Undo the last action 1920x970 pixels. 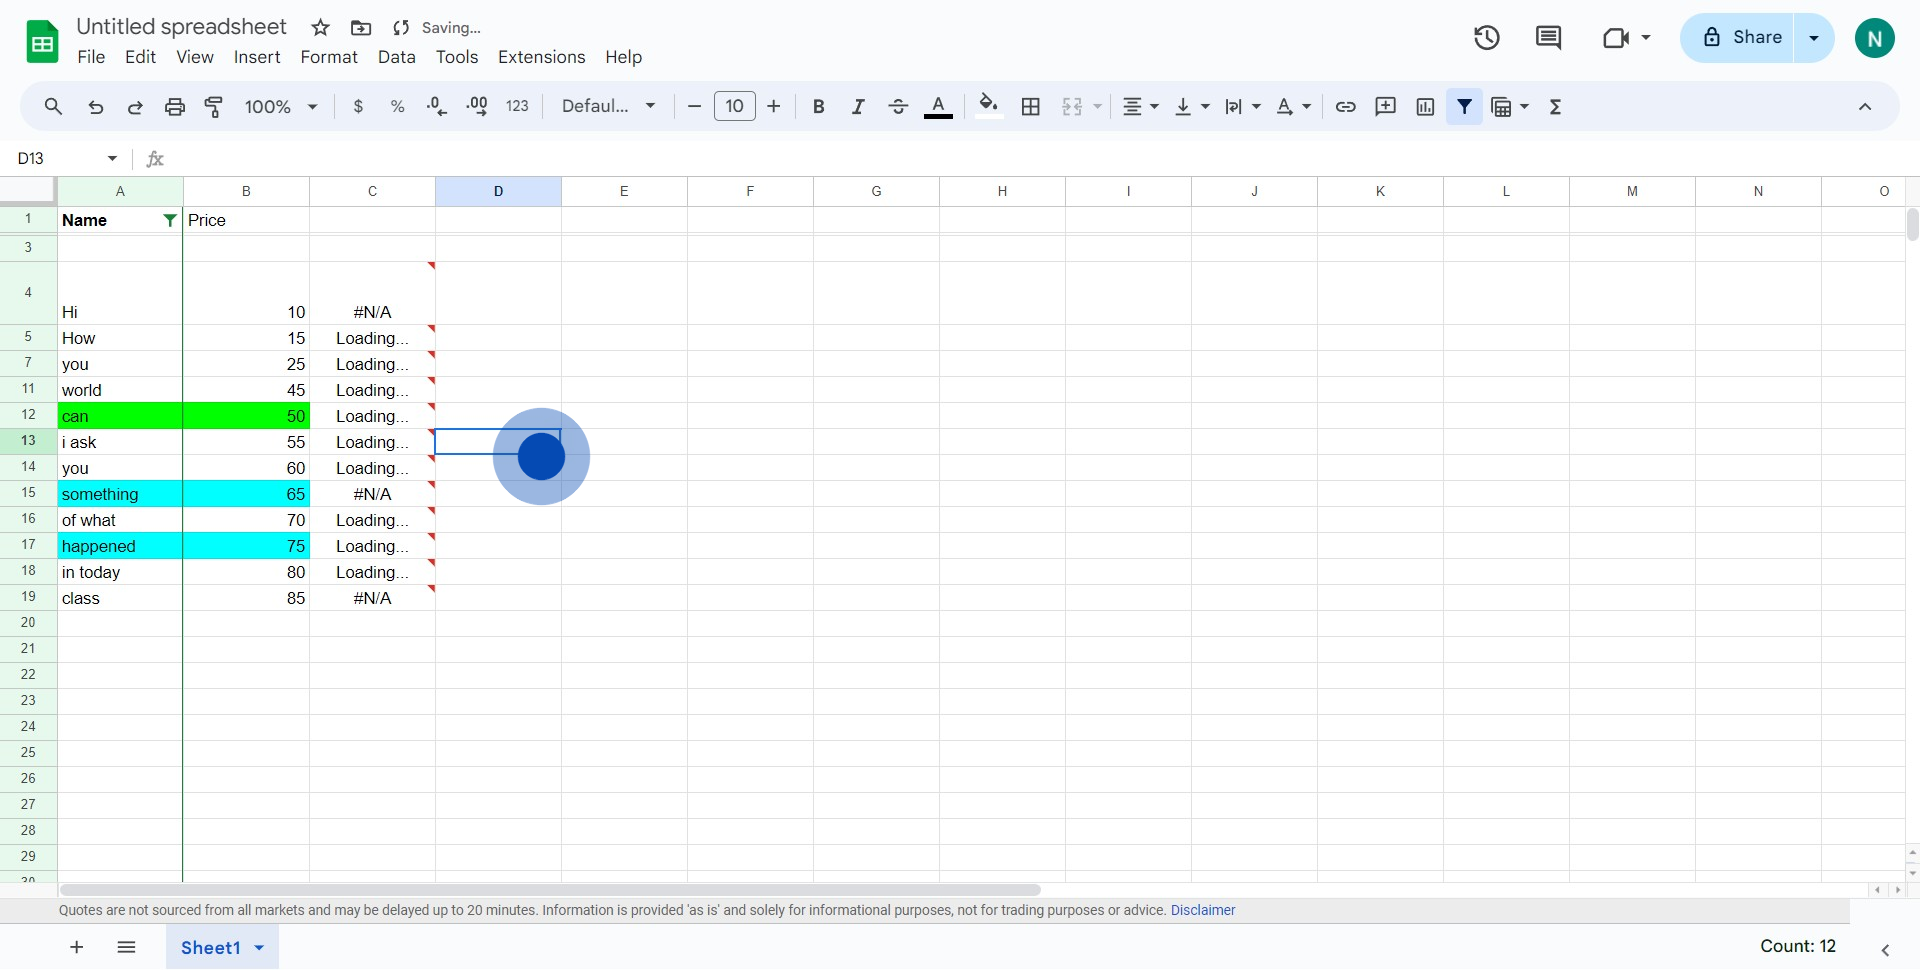pos(95,106)
